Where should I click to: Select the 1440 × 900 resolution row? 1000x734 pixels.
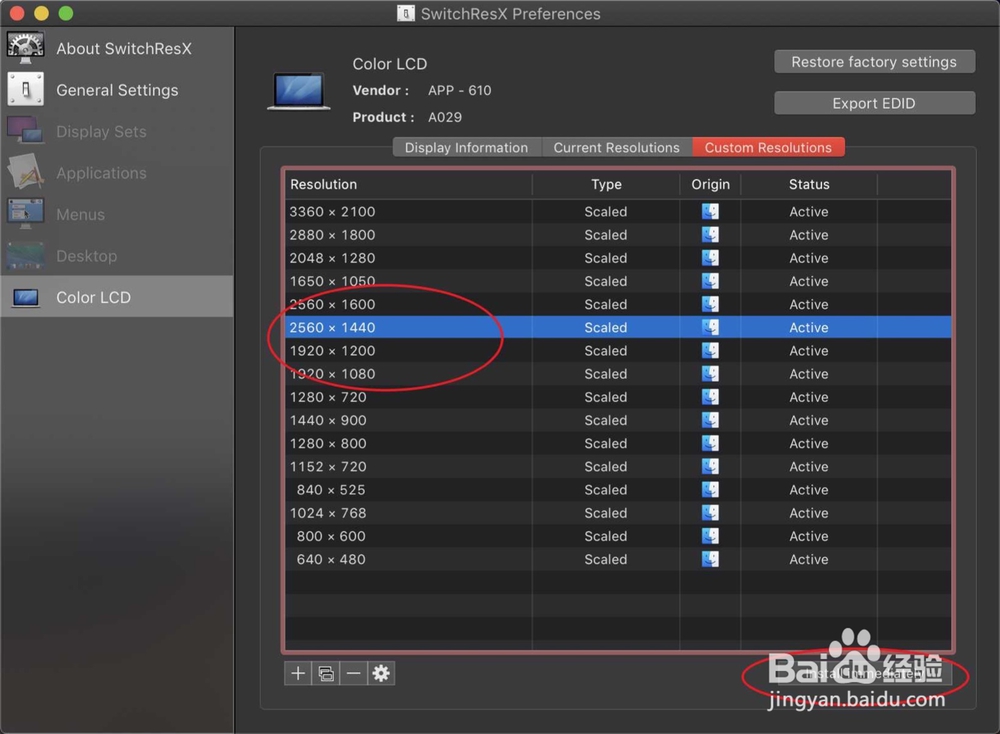coord(618,420)
